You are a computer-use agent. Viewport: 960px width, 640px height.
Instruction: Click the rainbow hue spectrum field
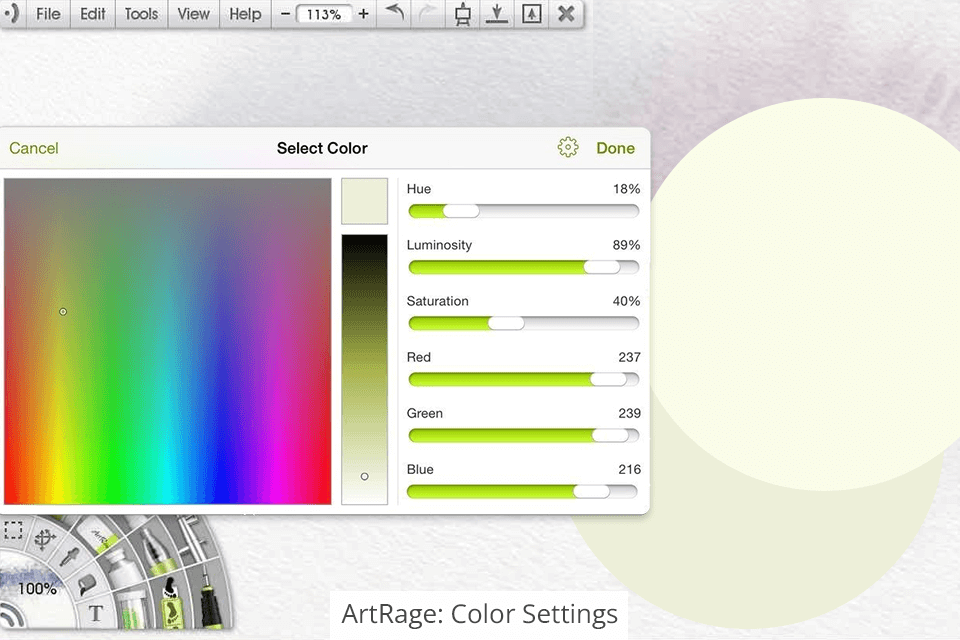(167, 341)
